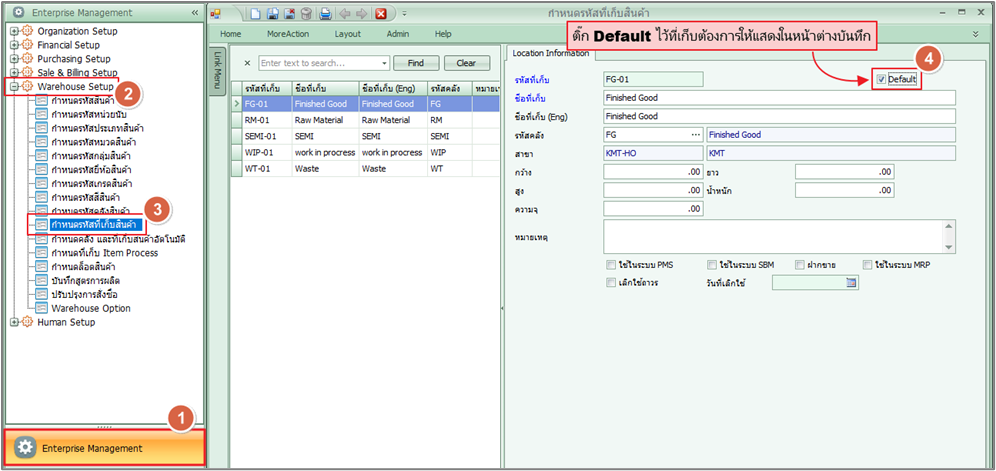Screen dimensions: 996x471
Task: Click the back arrow toolbar icon
Action: click(x=343, y=13)
